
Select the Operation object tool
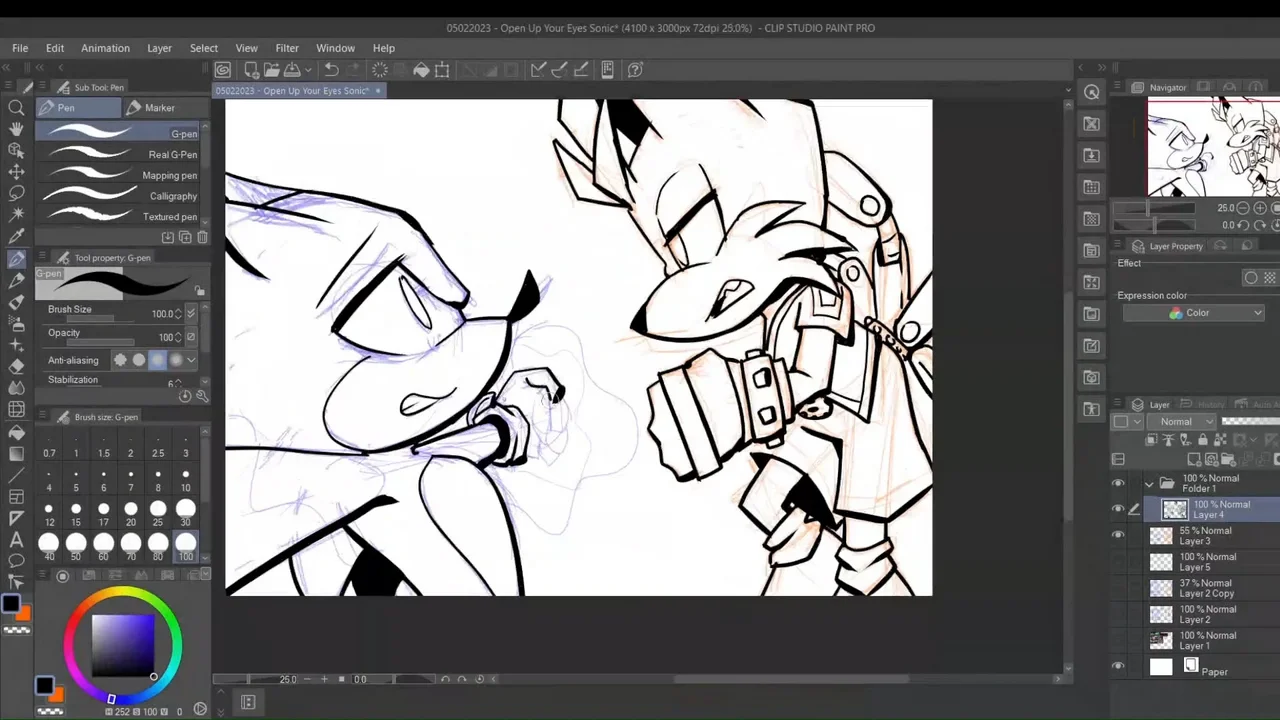(x=16, y=150)
